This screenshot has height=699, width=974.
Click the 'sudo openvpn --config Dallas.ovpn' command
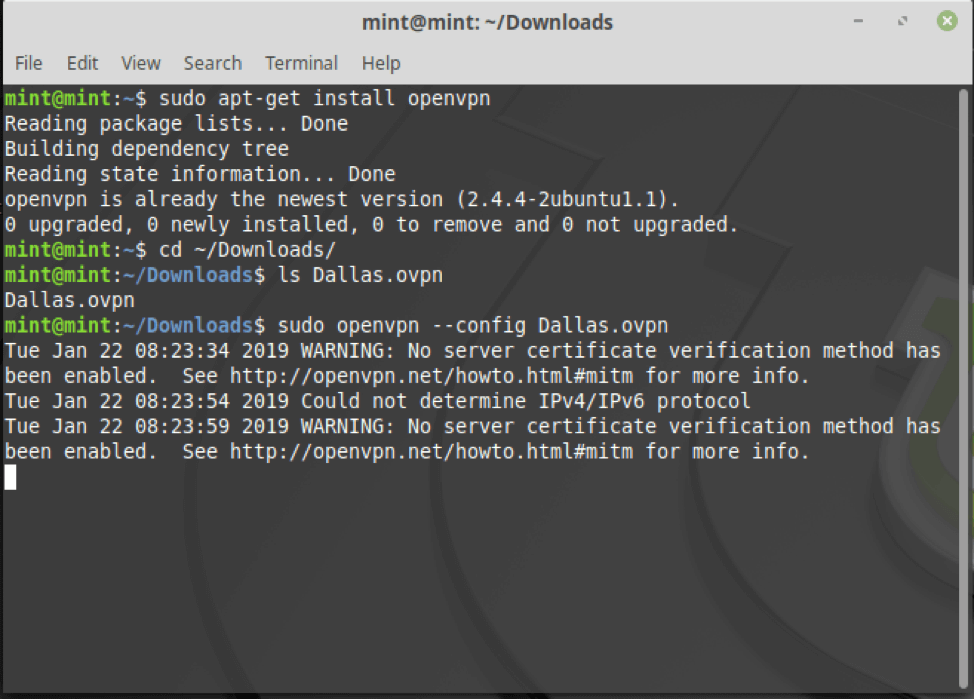coord(473,326)
